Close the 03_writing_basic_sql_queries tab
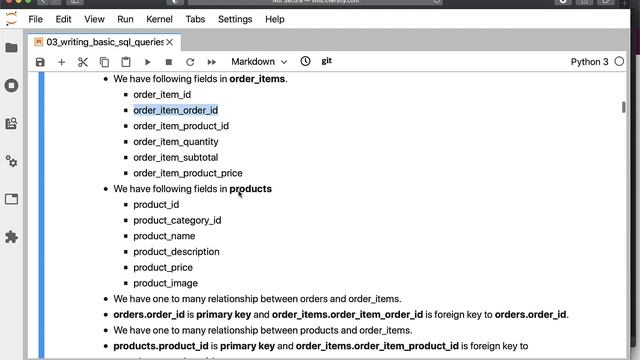Screen dimensions: 640x360 170,42
